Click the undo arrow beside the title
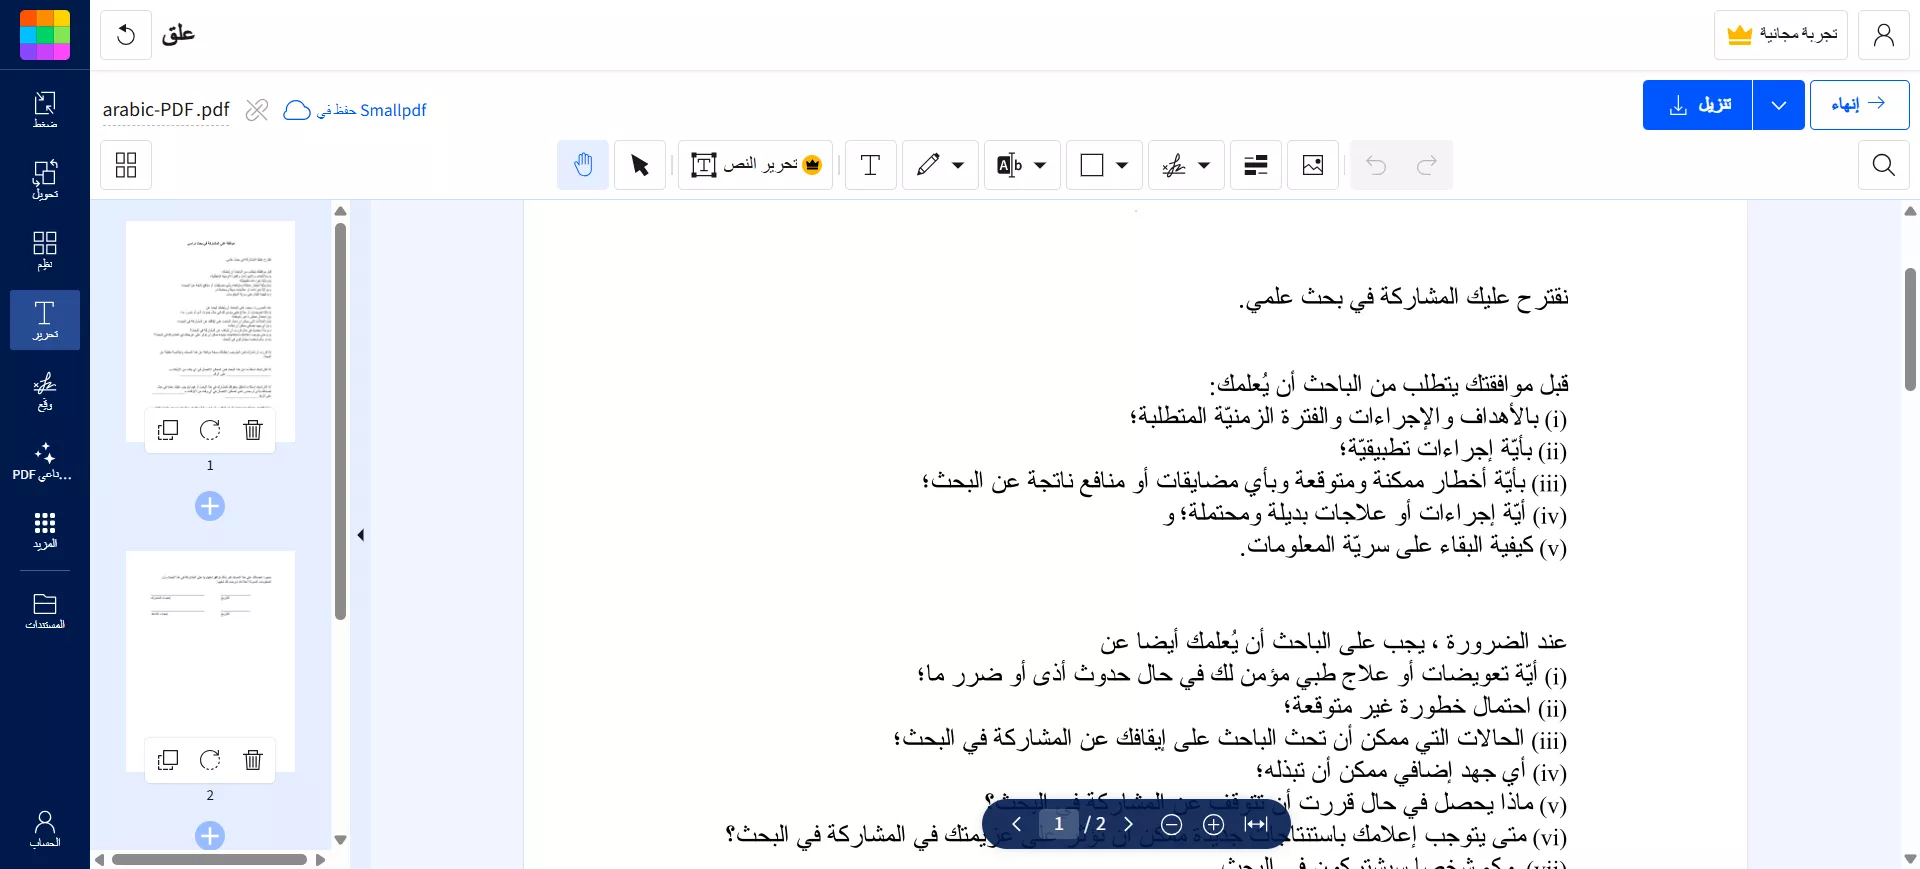Image resolution: width=1920 pixels, height=869 pixels. tap(126, 35)
